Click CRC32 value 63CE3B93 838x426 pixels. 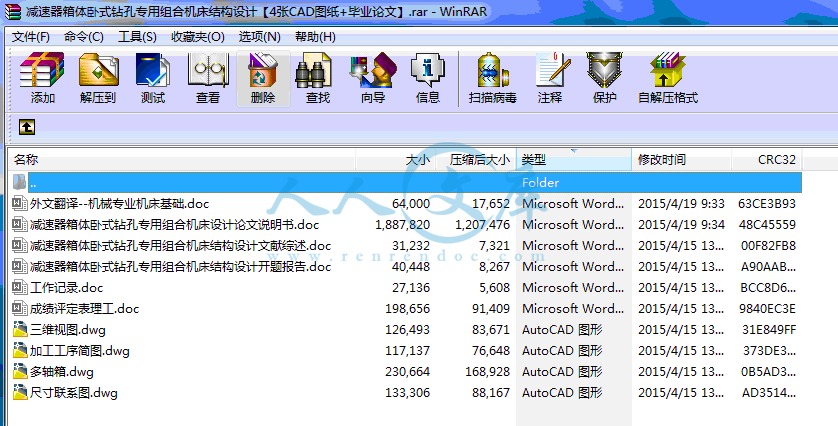pos(767,204)
